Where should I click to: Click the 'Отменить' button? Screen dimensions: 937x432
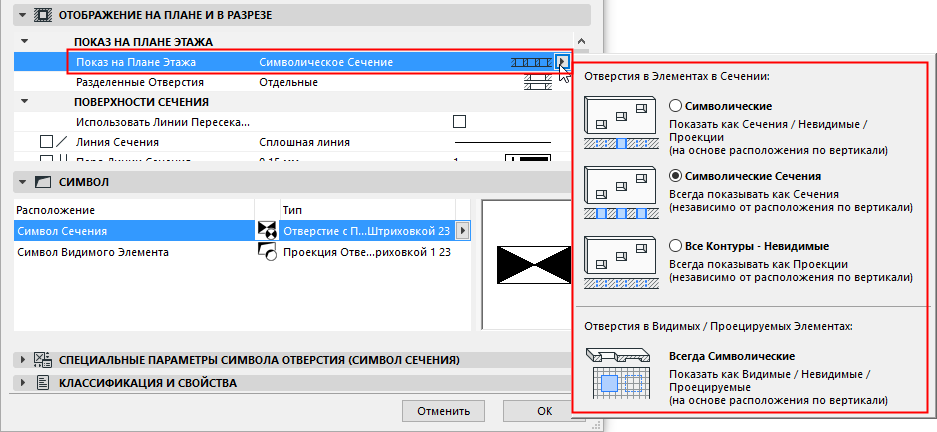pos(443,411)
